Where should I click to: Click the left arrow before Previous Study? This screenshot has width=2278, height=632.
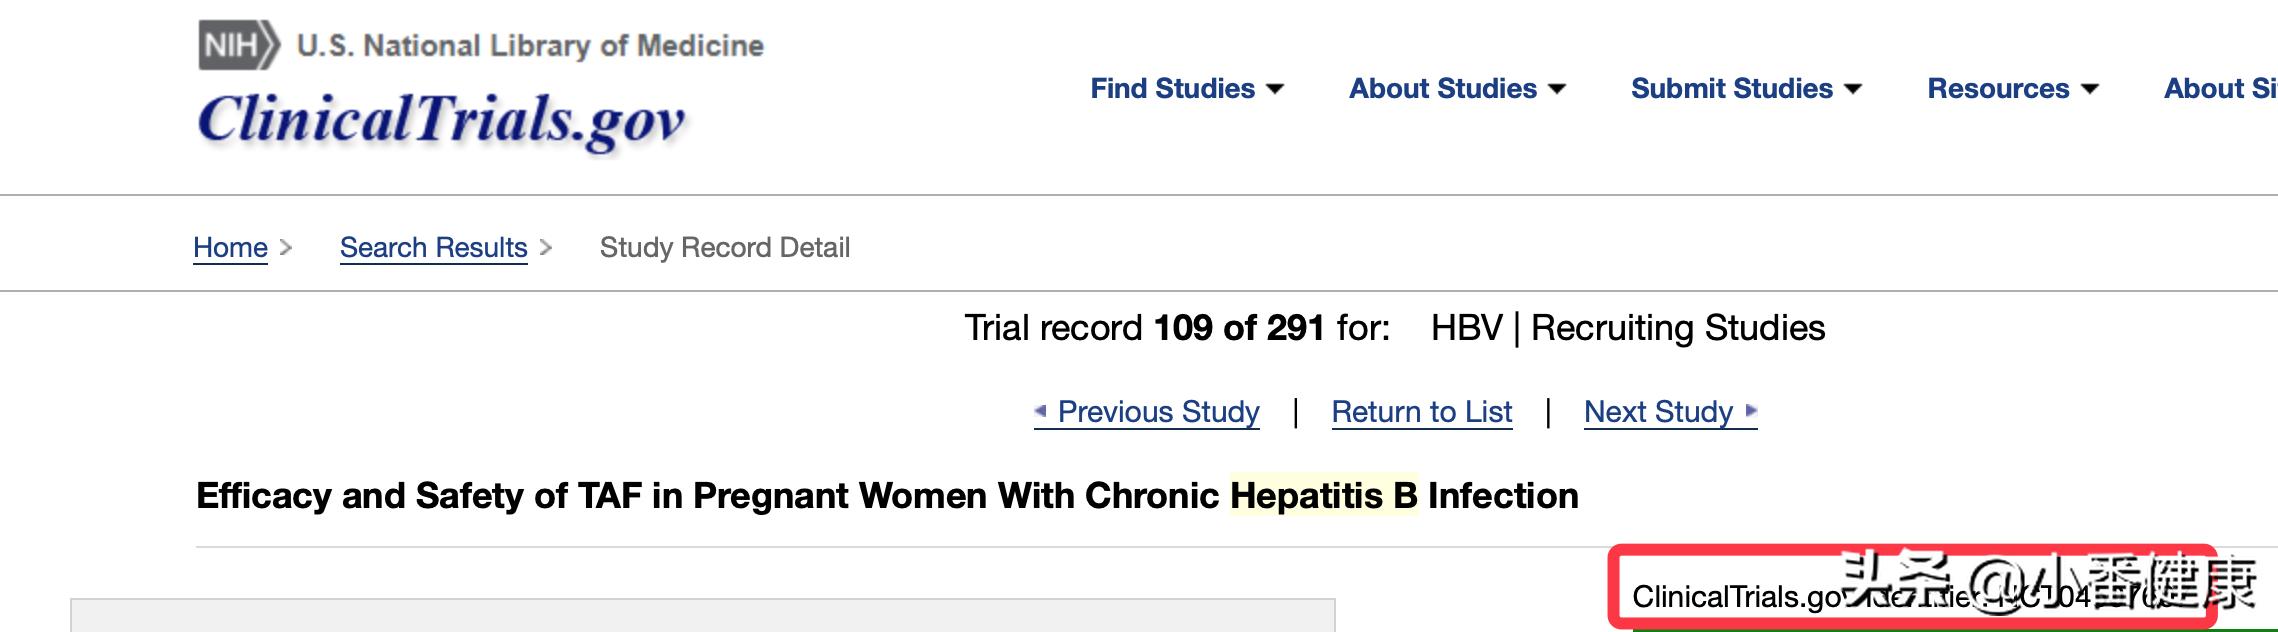coord(1040,411)
